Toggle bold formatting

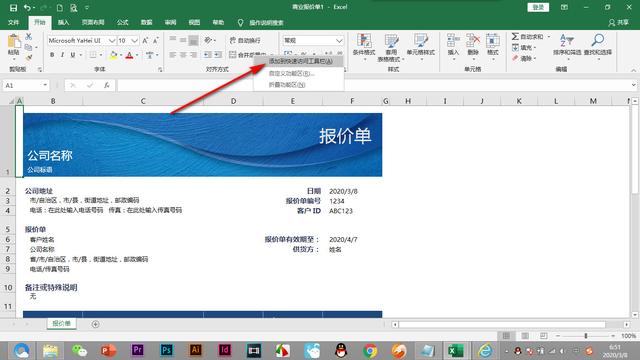point(52,55)
